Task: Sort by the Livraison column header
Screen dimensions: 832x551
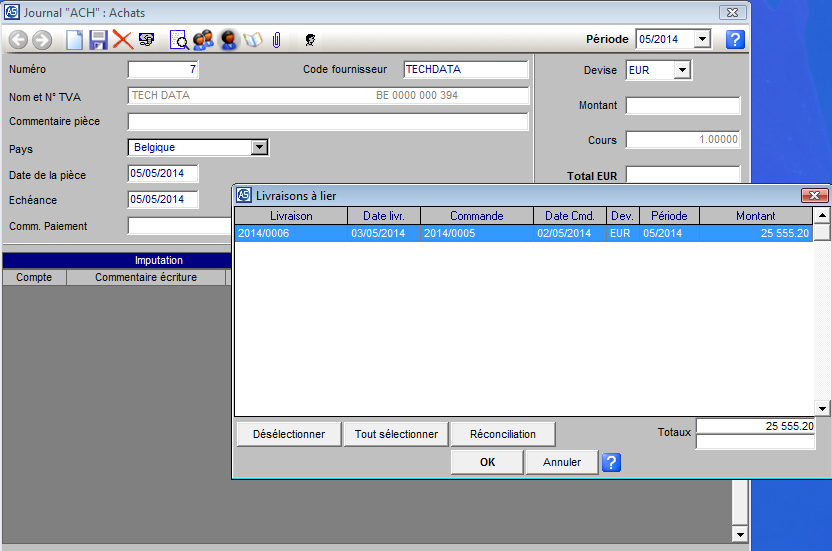Action: coord(291,216)
